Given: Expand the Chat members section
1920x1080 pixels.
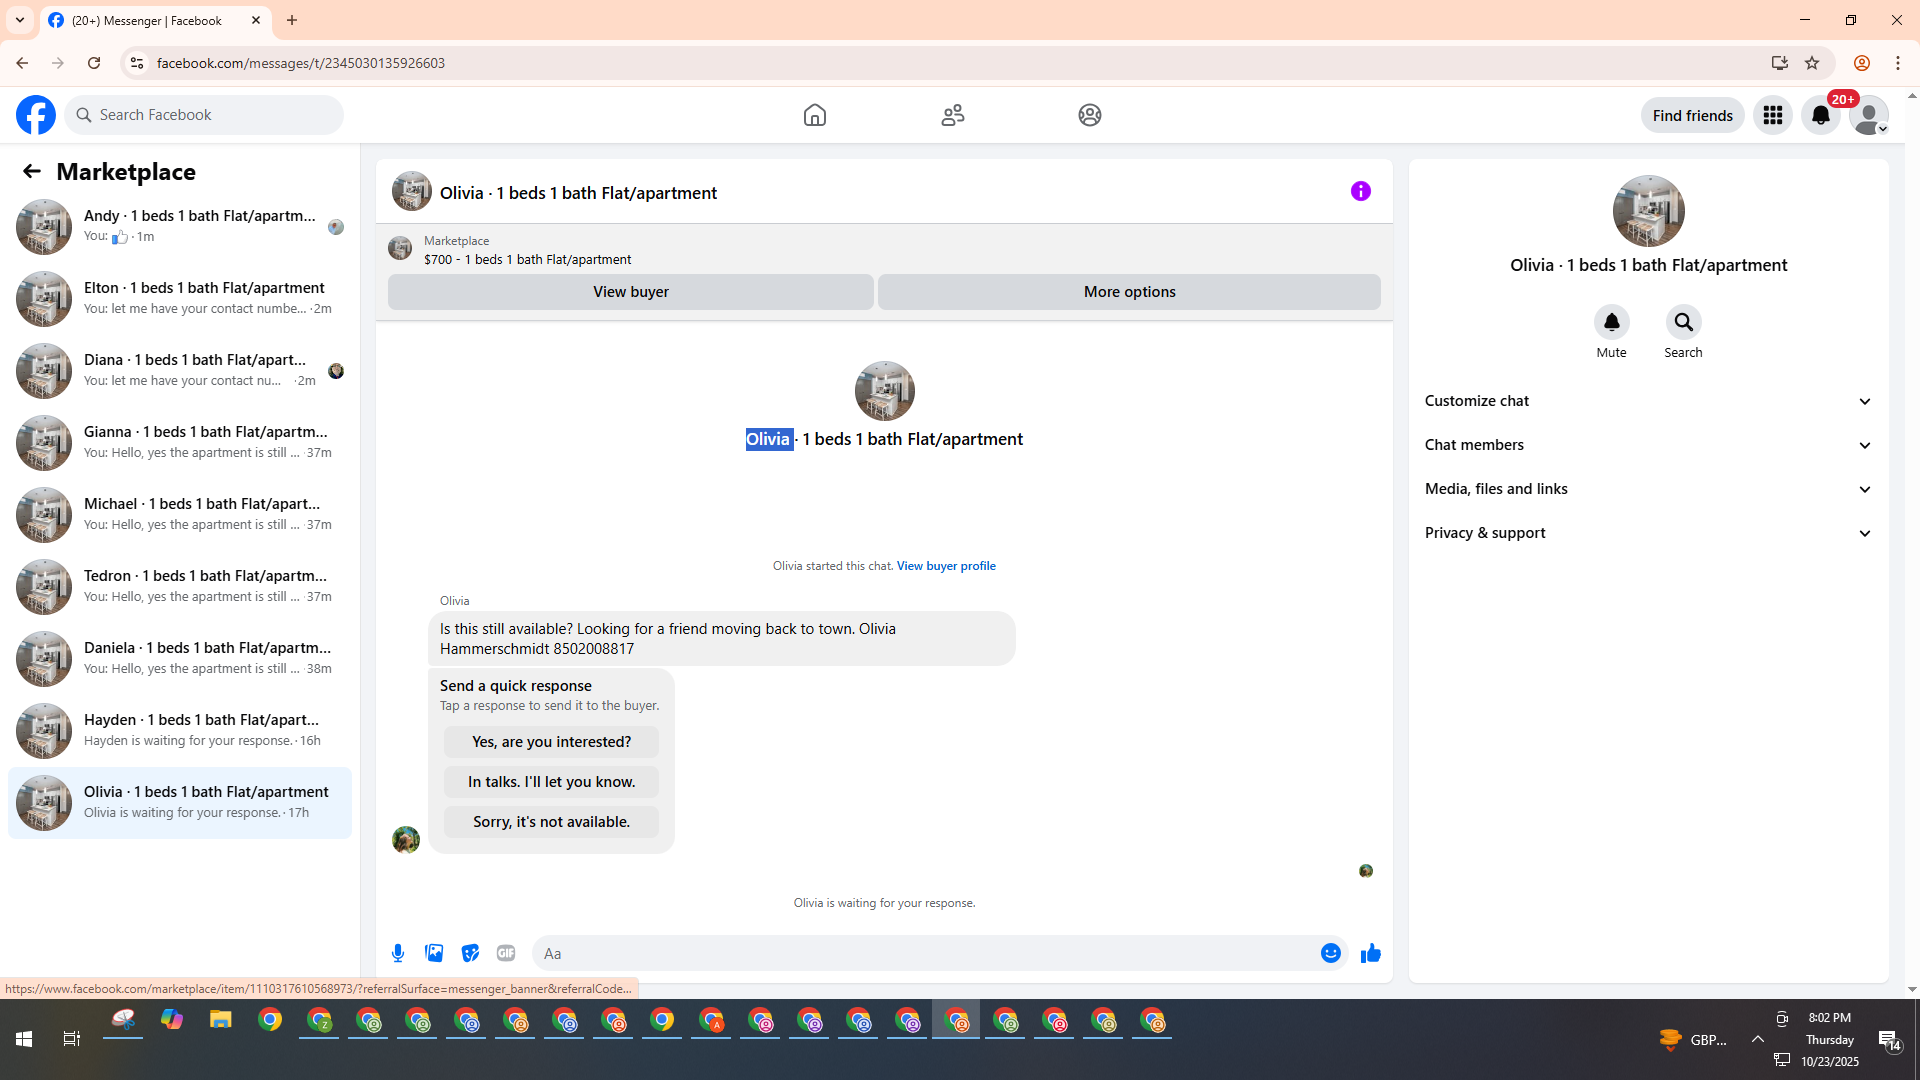Looking at the screenshot, I should pos(1648,445).
